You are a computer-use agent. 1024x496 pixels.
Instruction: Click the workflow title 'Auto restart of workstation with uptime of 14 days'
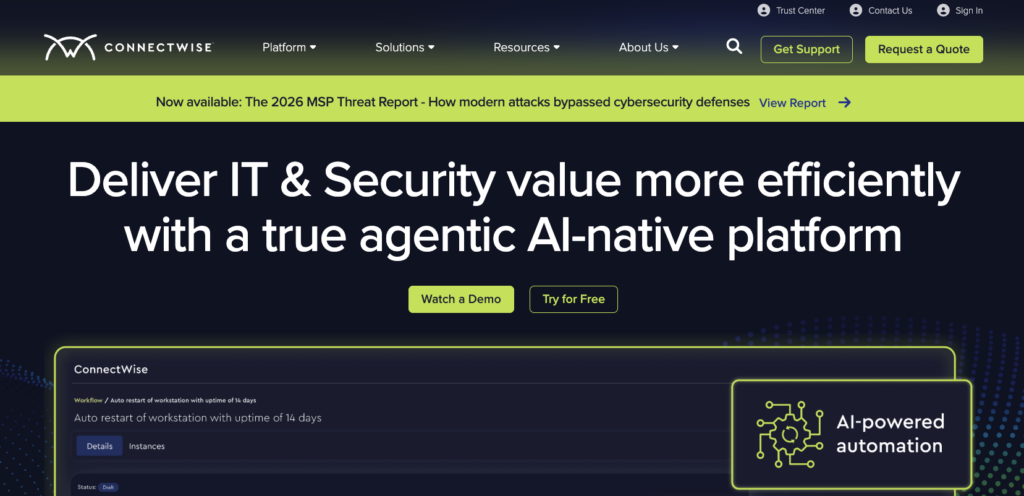coord(198,418)
